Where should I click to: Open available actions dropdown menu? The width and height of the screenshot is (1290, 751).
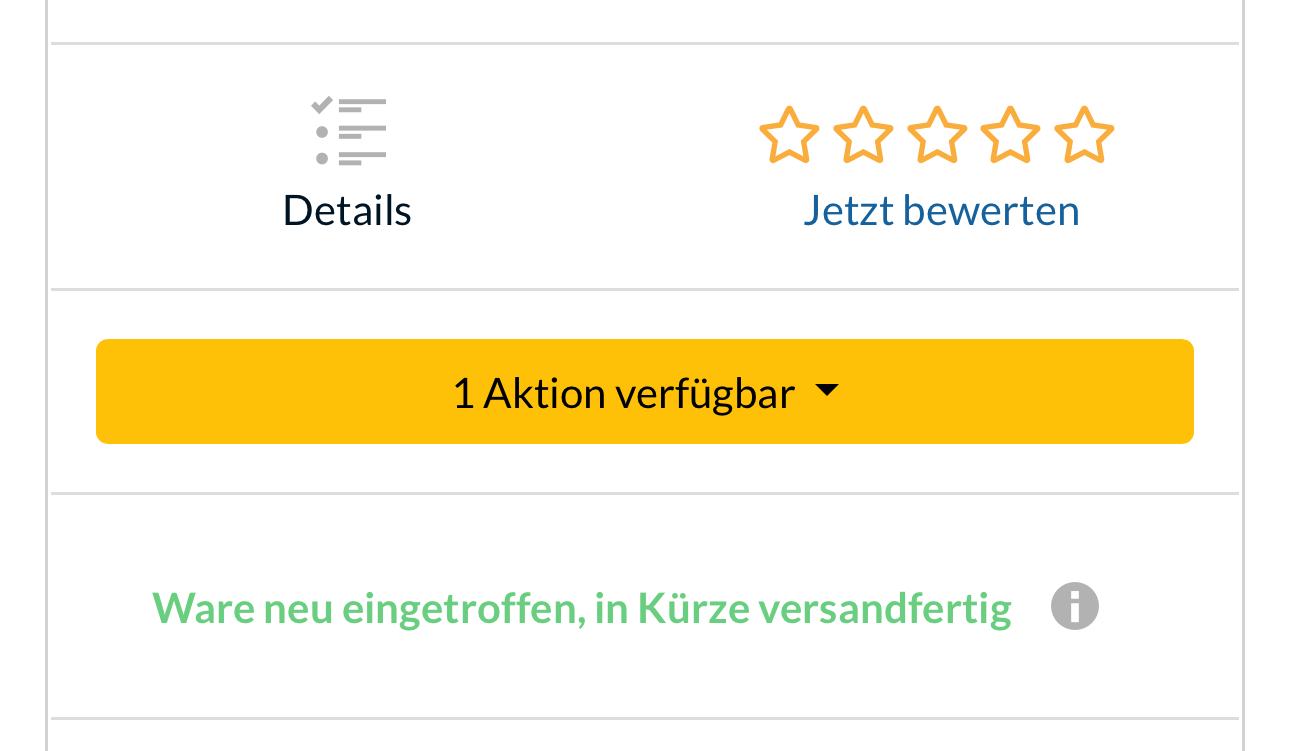tap(644, 392)
